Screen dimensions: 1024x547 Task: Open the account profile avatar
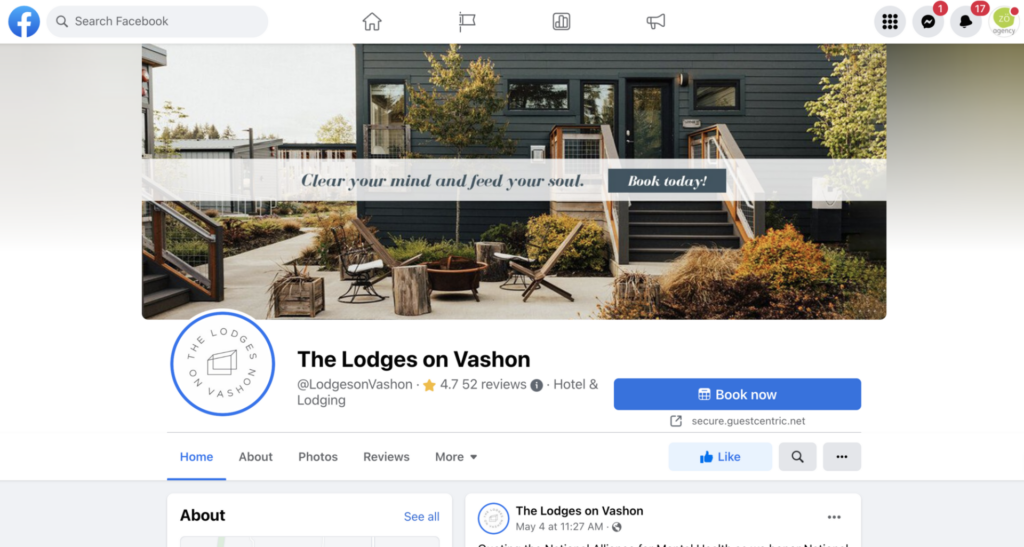click(1004, 22)
